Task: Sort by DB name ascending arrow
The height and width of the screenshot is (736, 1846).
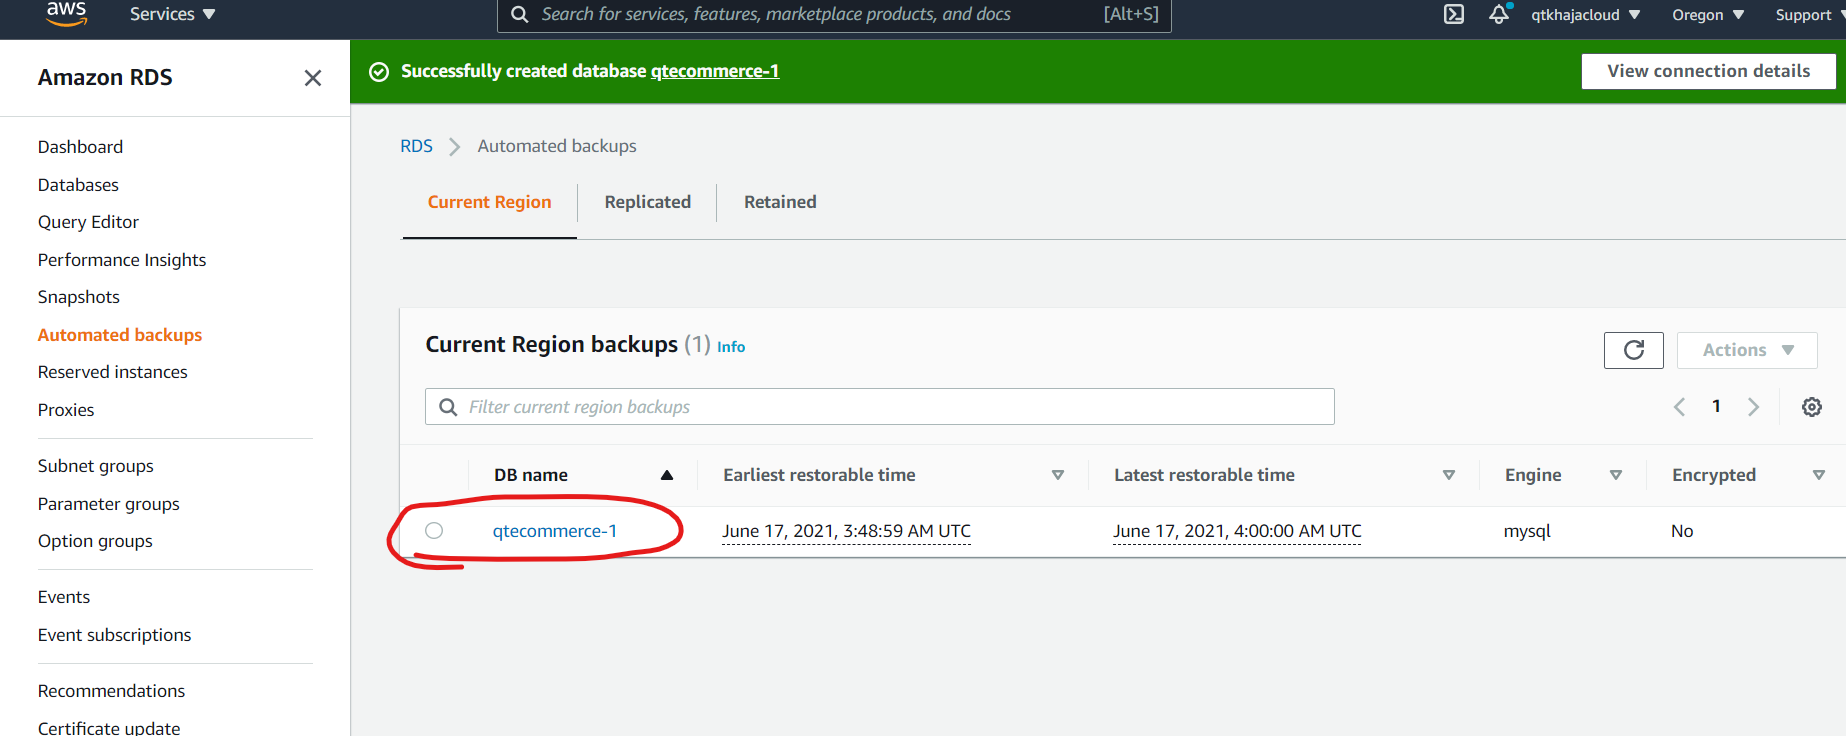Action: pyautogui.click(x=666, y=475)
